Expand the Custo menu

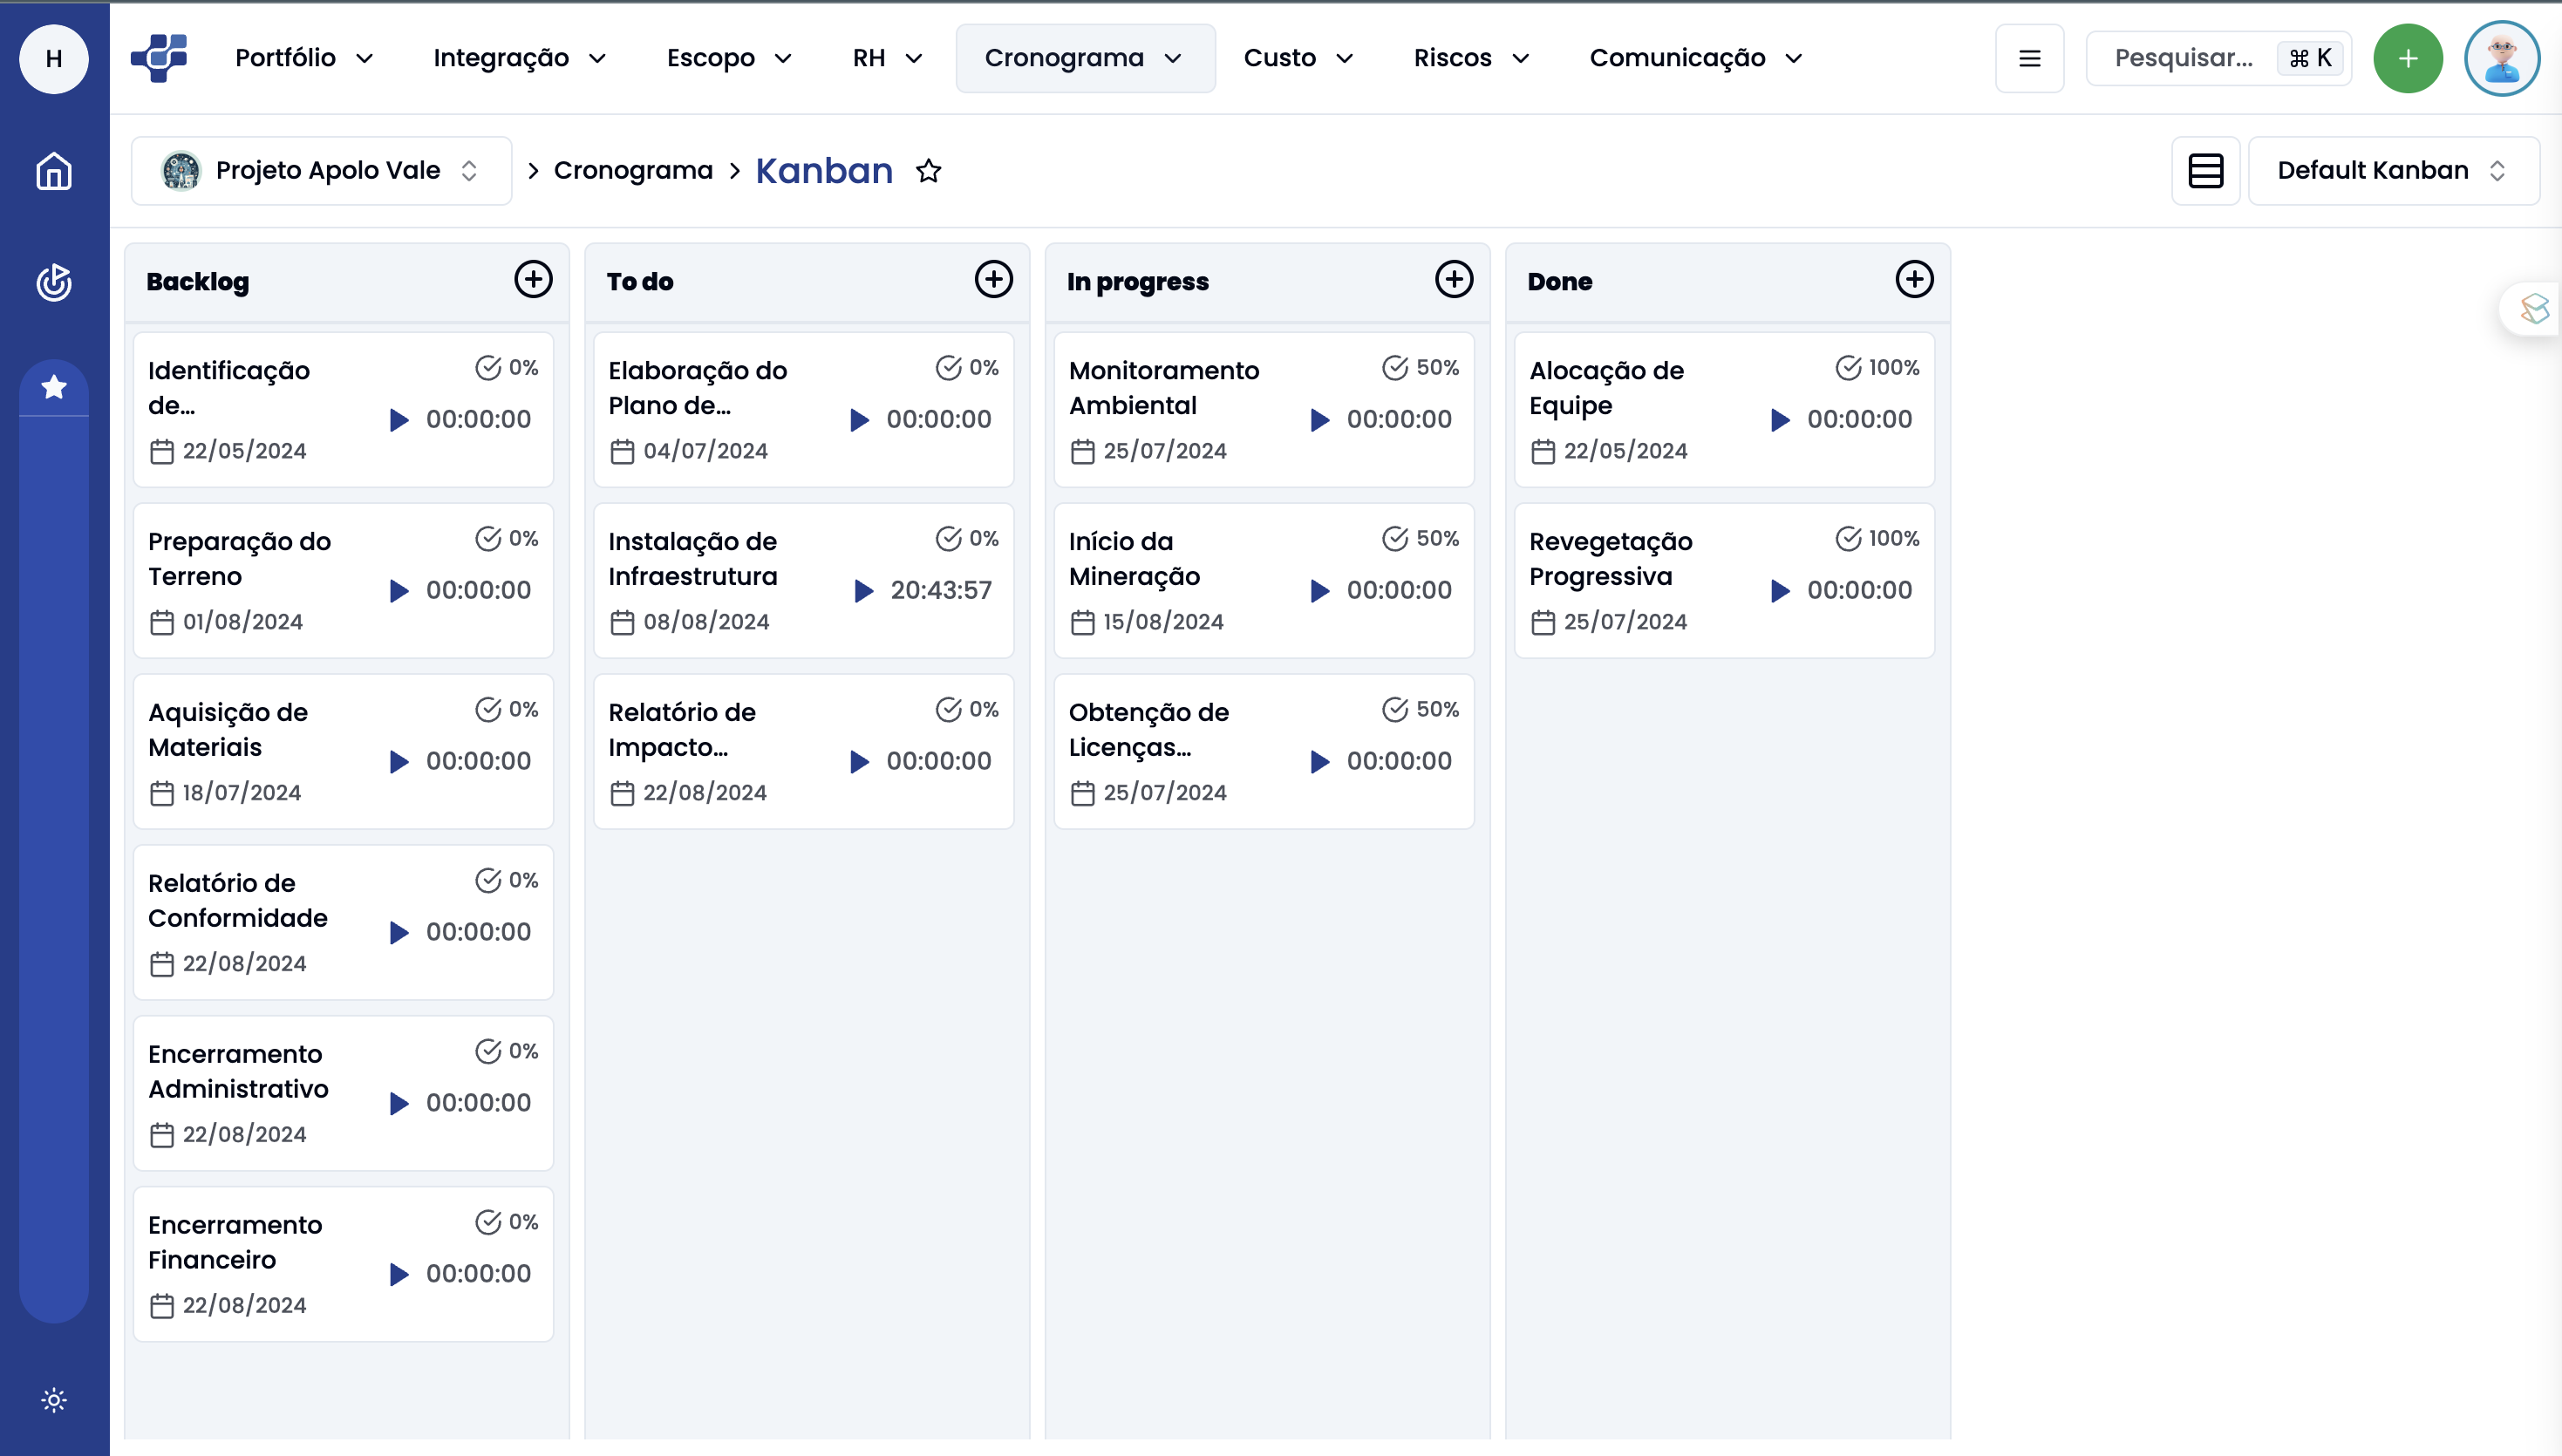click(1298, 58)
